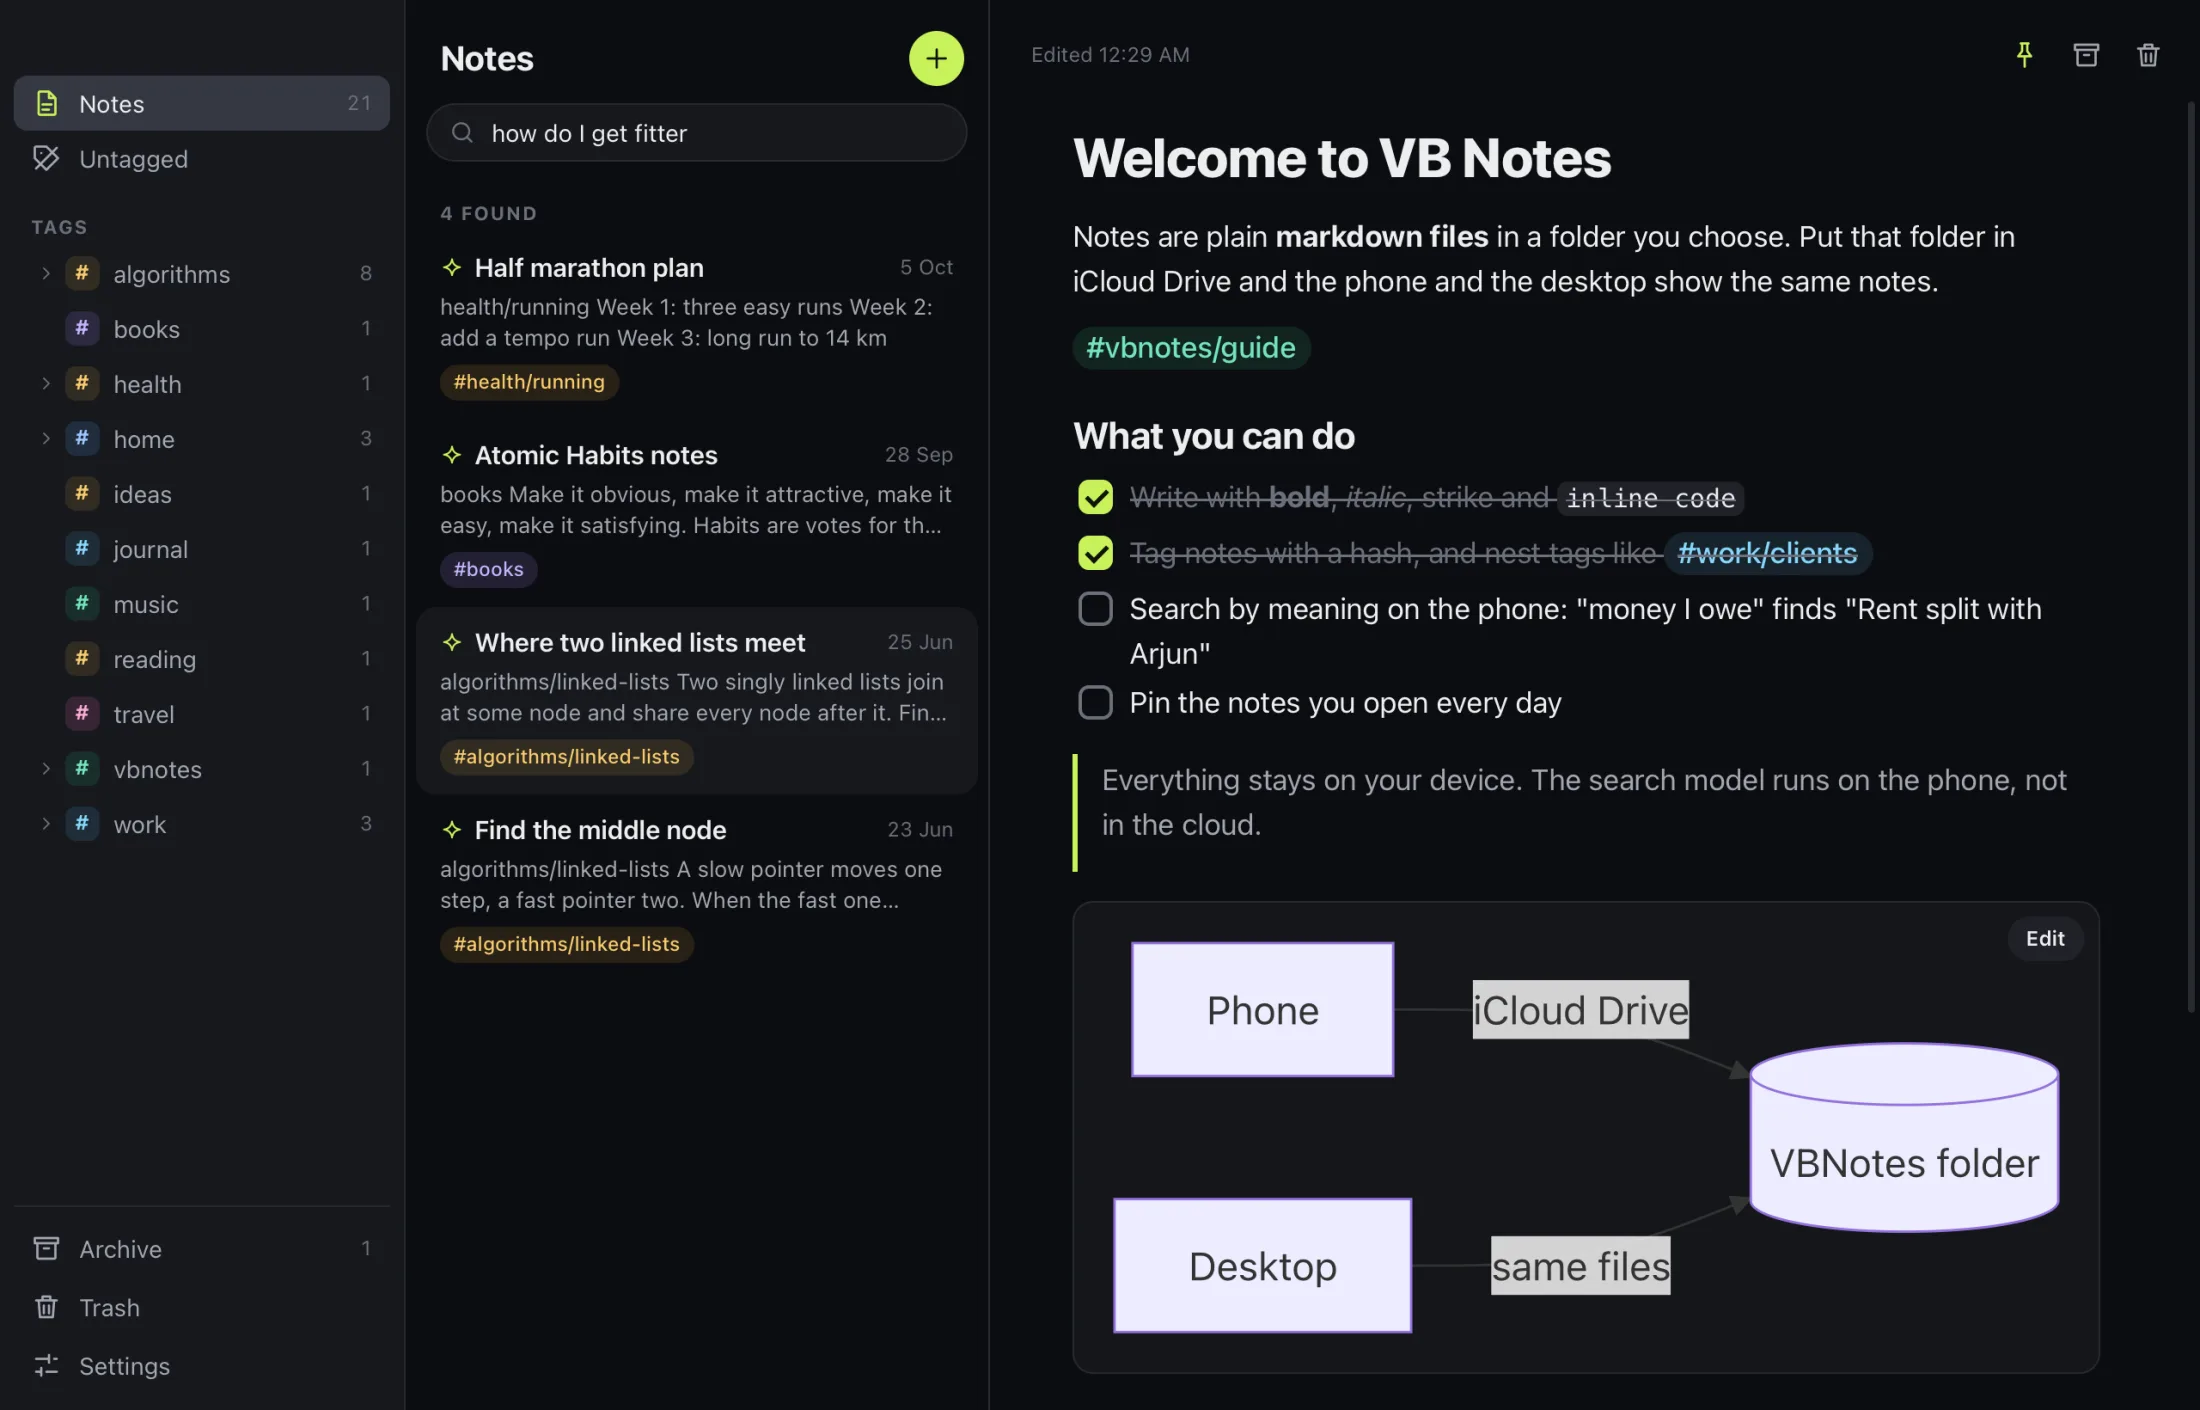Check 'Pin the notes you open every day'
The image size is (2200, 1410).
pos(1095,702)
